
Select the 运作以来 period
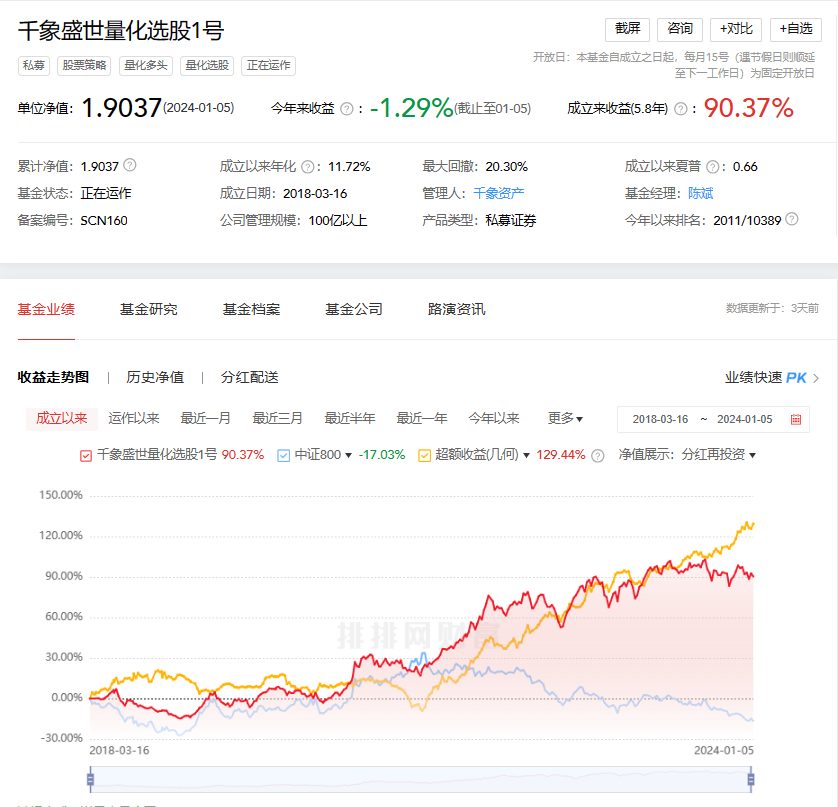(x=134, y=418)
